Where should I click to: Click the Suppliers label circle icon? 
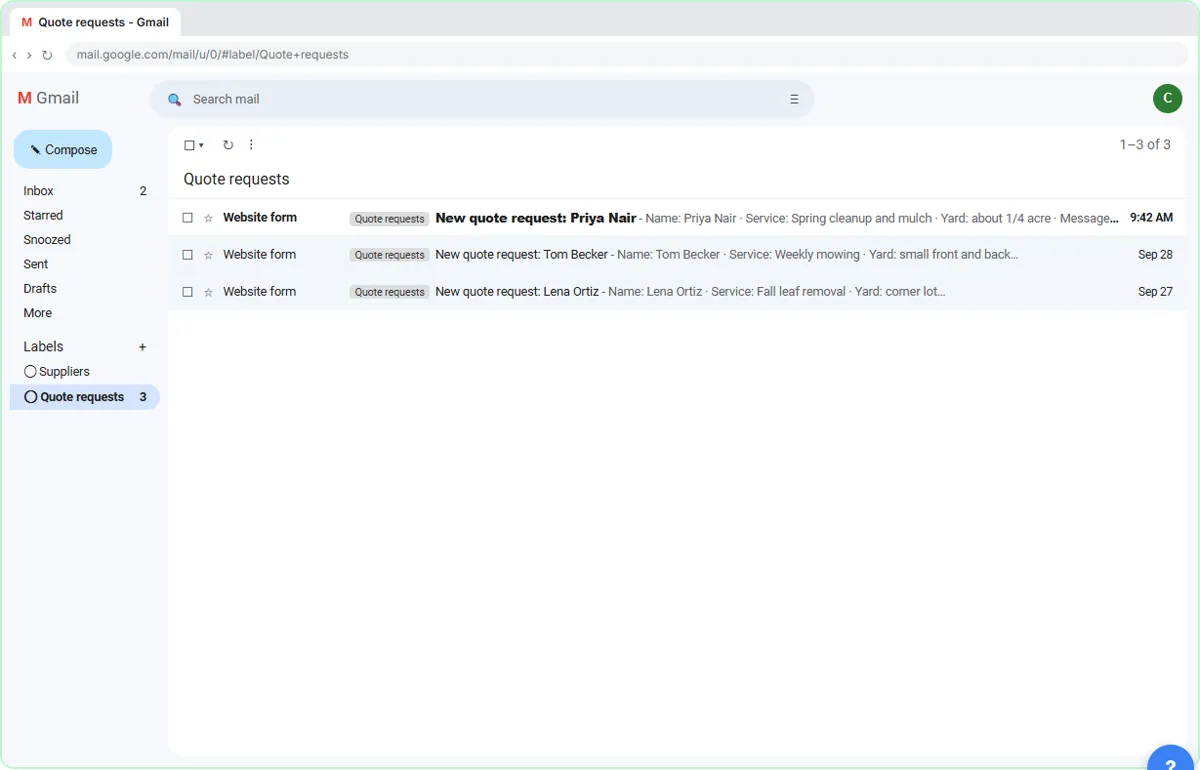[x=30, y=371]
